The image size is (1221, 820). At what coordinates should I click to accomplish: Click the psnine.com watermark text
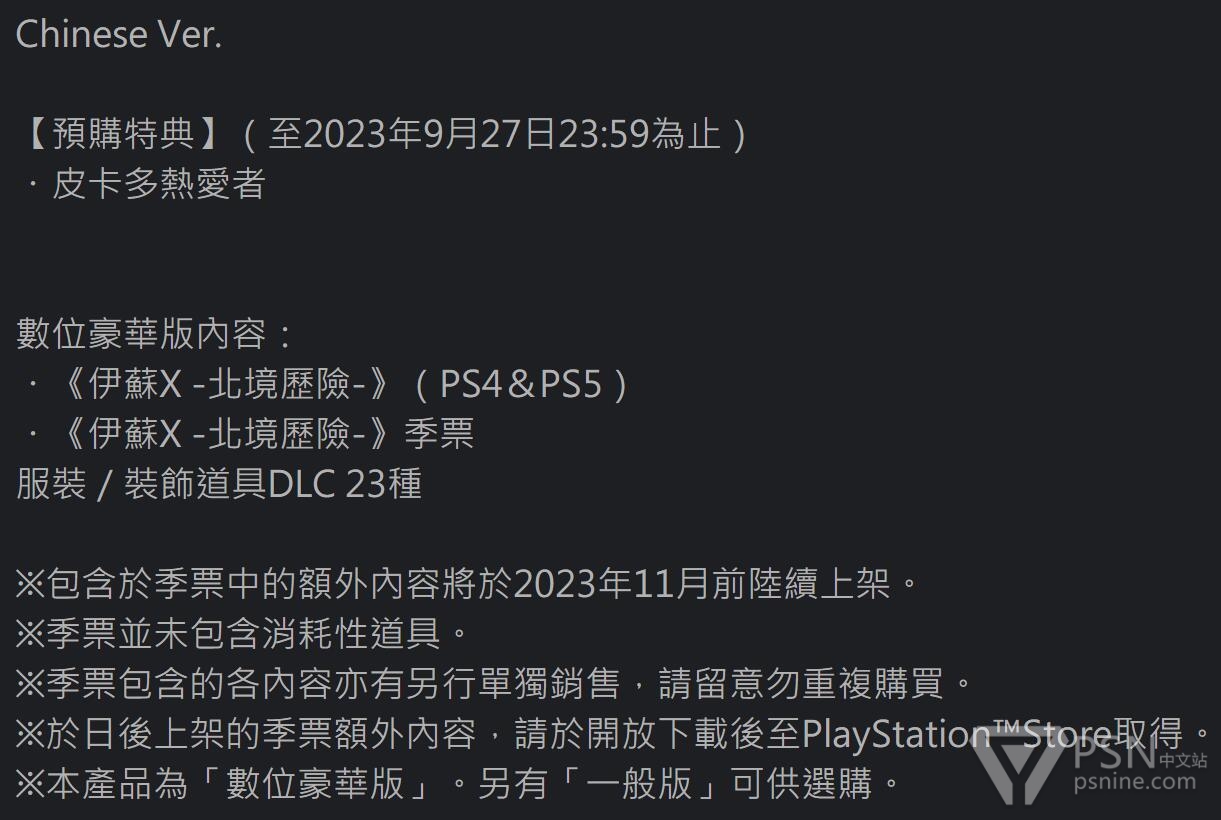(x=1134, y=782)
